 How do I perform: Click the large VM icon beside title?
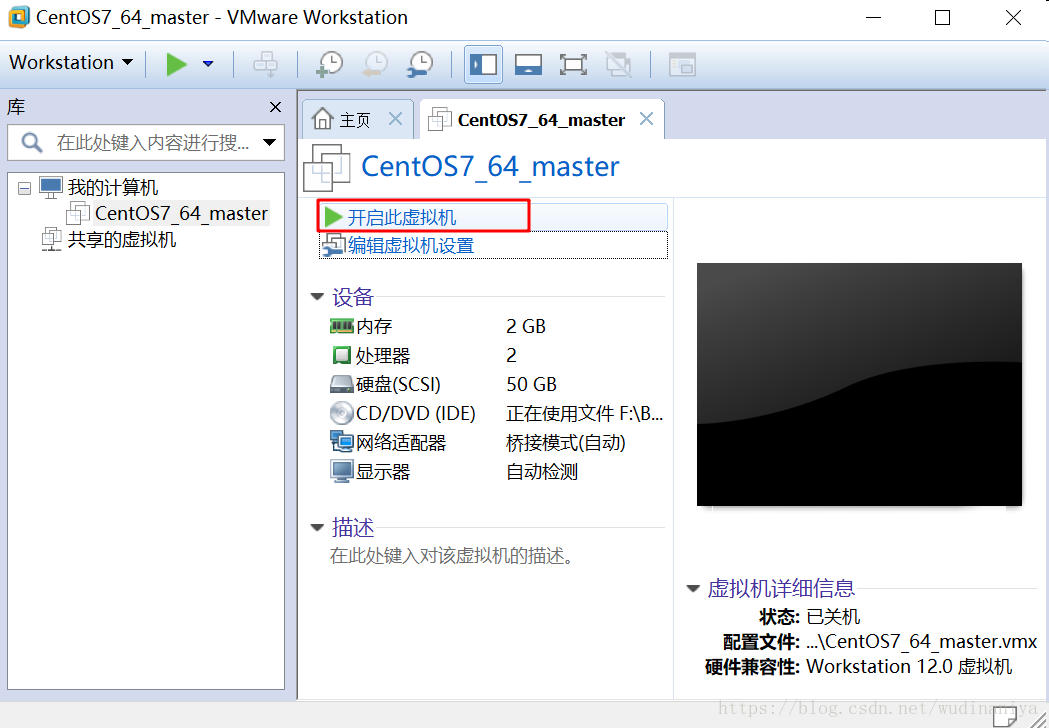[x=326, y=168]
